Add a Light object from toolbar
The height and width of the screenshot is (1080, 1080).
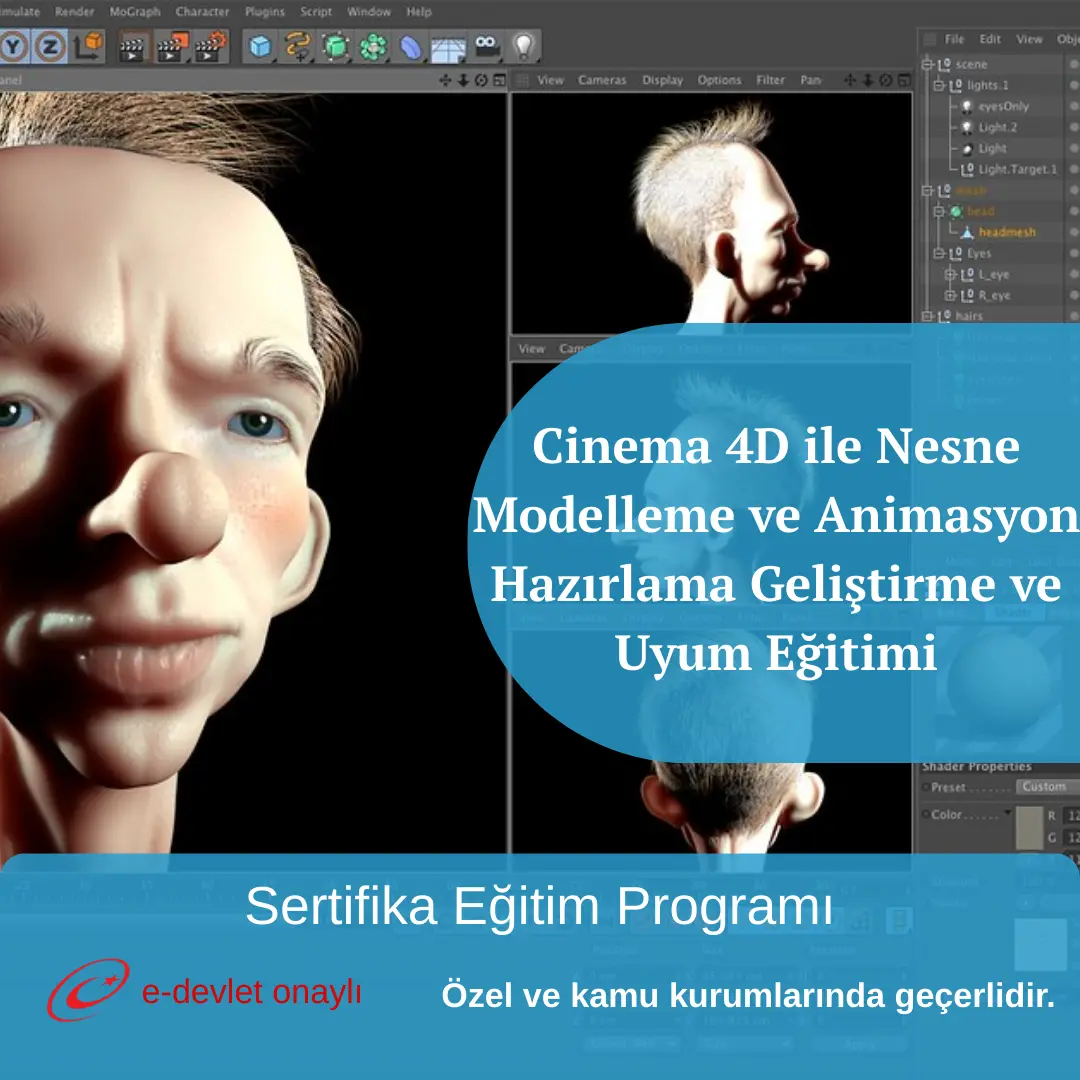[x=524, y=47]
